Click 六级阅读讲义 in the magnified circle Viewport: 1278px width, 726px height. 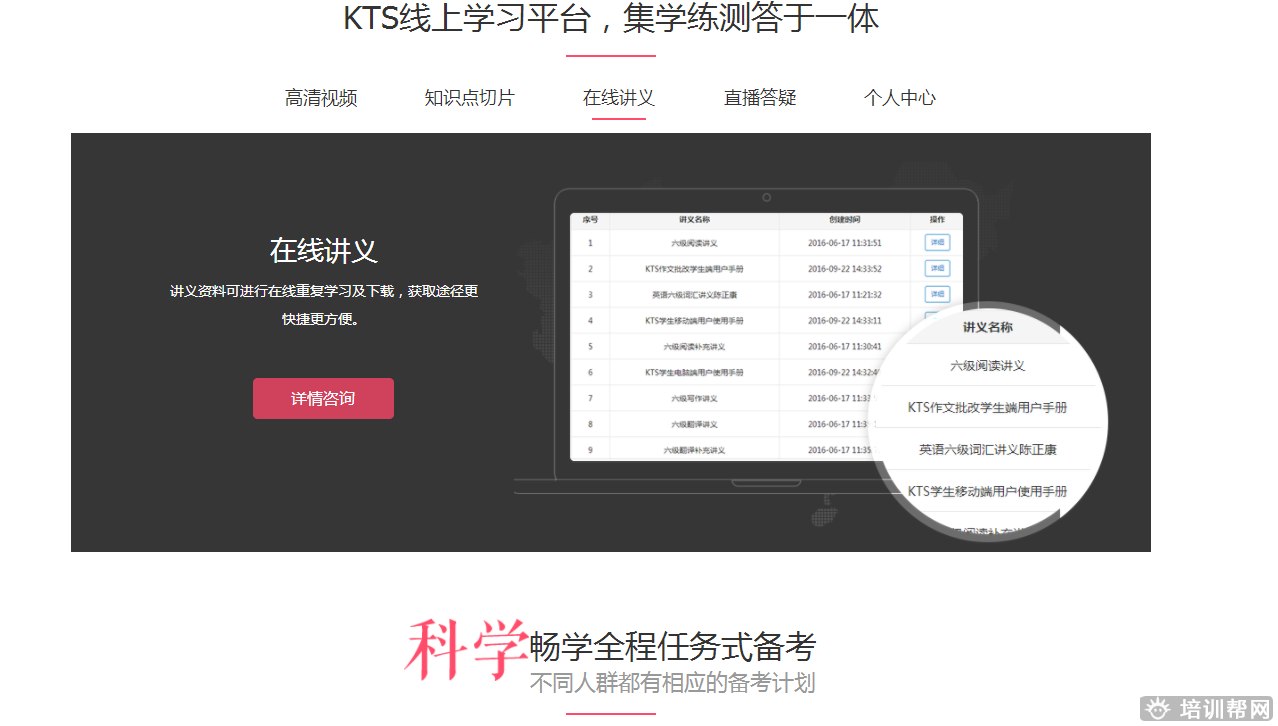(987, 366)
